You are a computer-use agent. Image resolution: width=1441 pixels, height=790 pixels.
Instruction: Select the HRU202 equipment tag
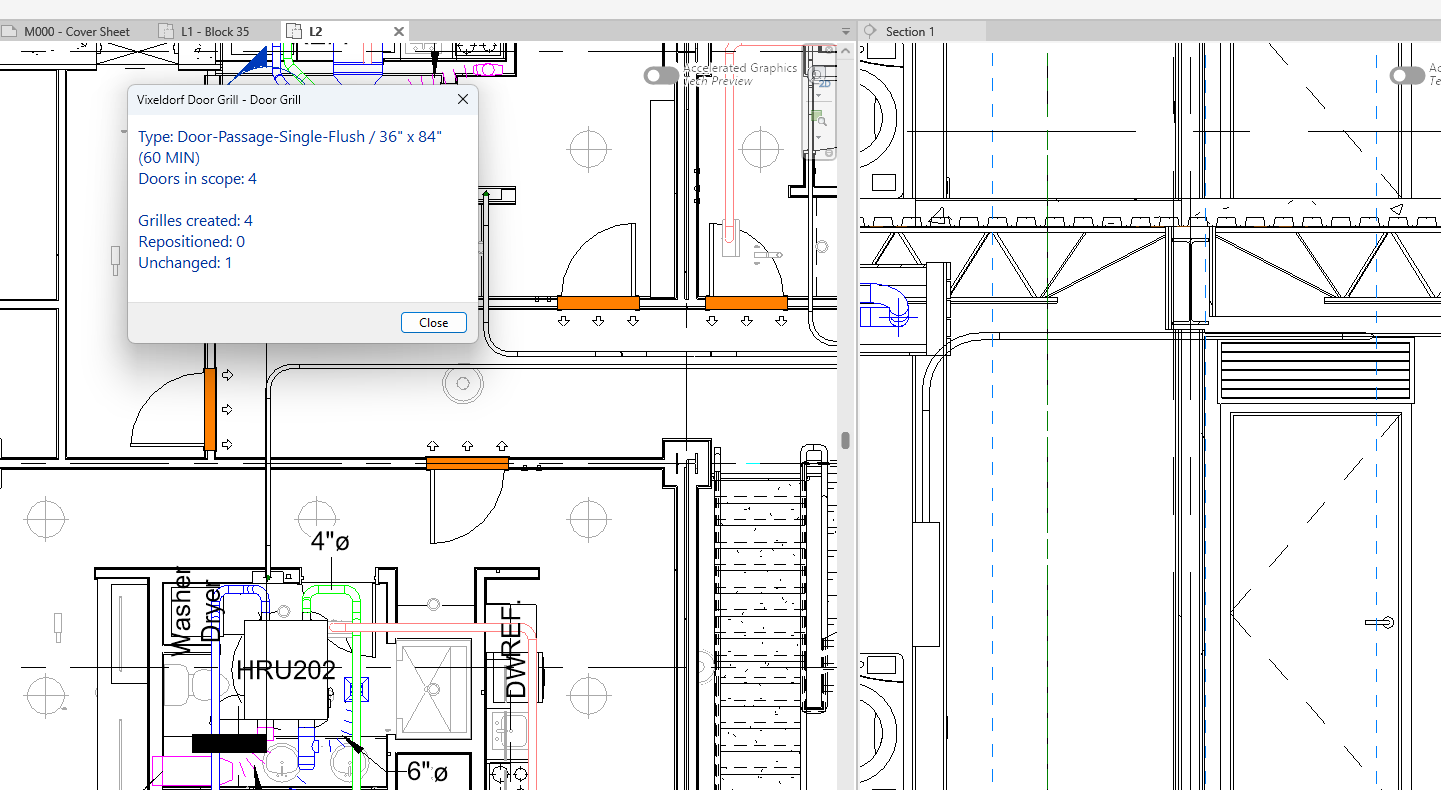pyautogui.click(x=285, y=670)
